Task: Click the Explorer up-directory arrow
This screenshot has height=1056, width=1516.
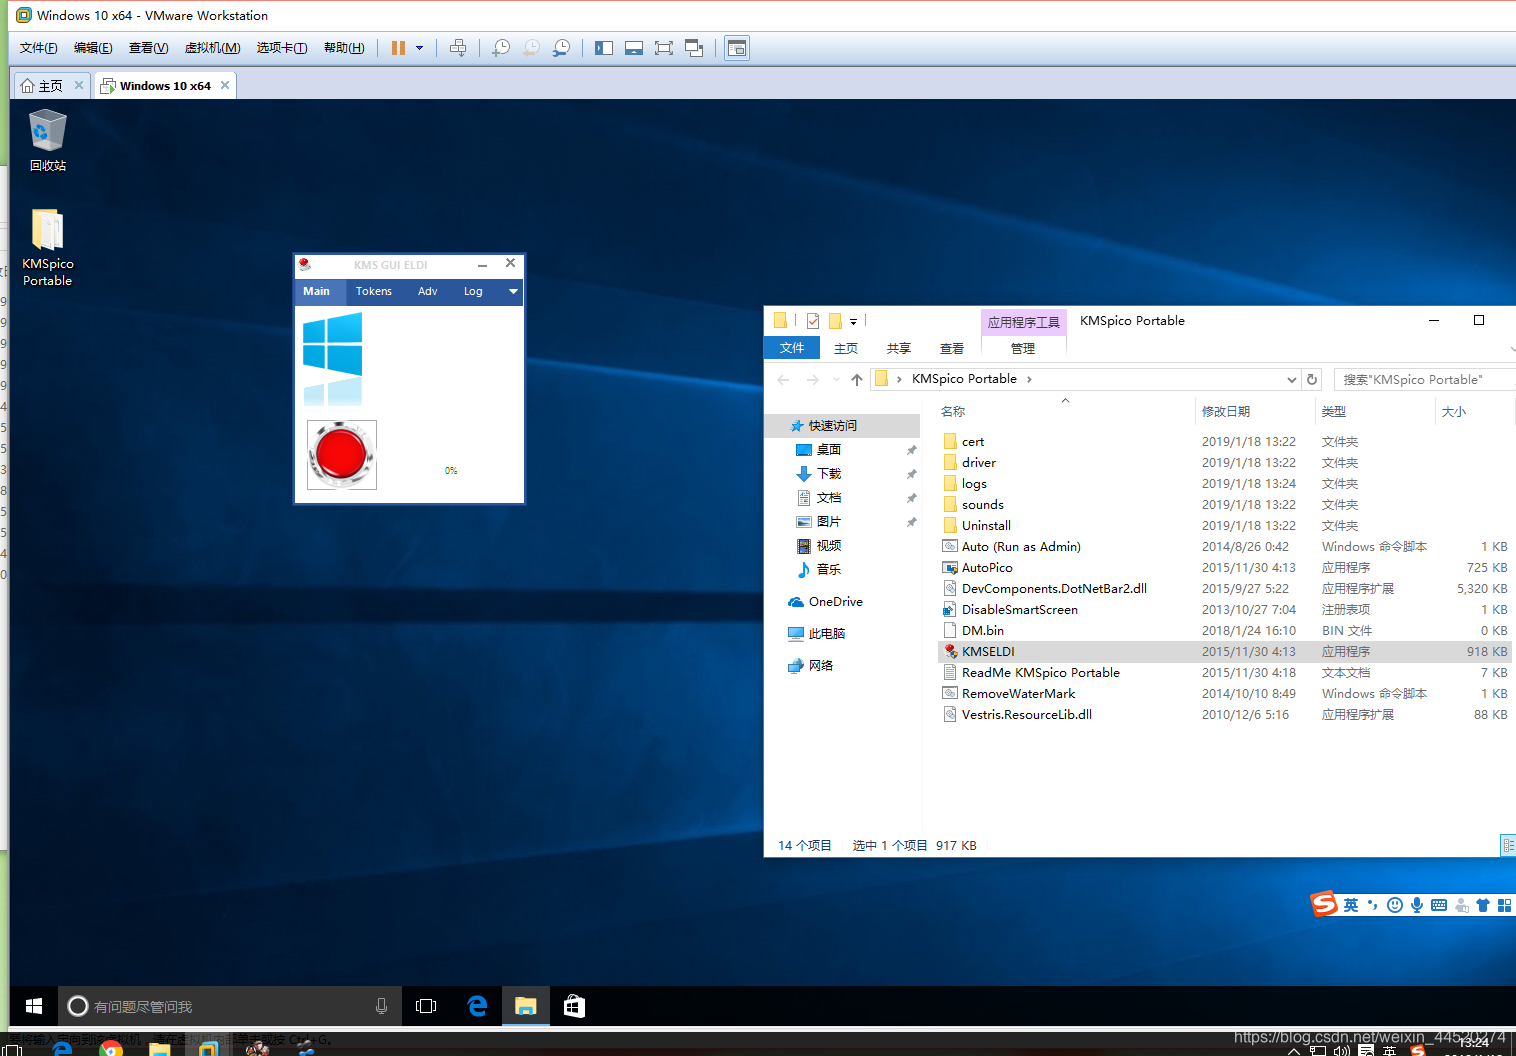Action: tap(857, 380)
